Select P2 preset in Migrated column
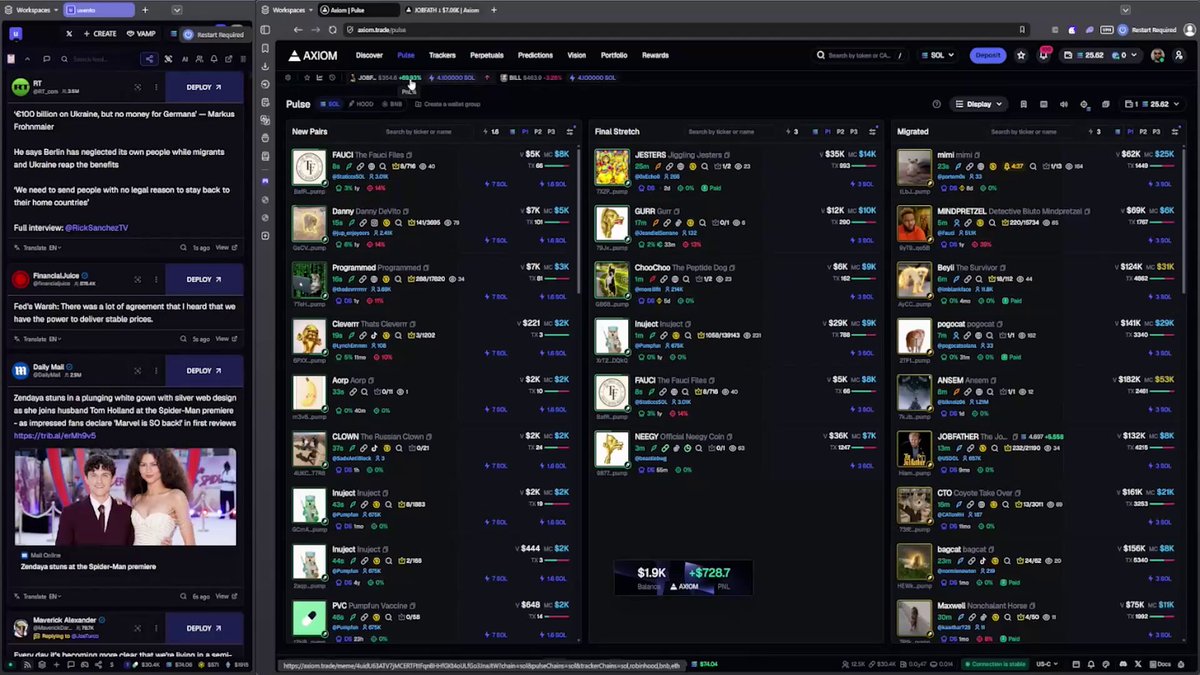 (x=1143, y=131)
